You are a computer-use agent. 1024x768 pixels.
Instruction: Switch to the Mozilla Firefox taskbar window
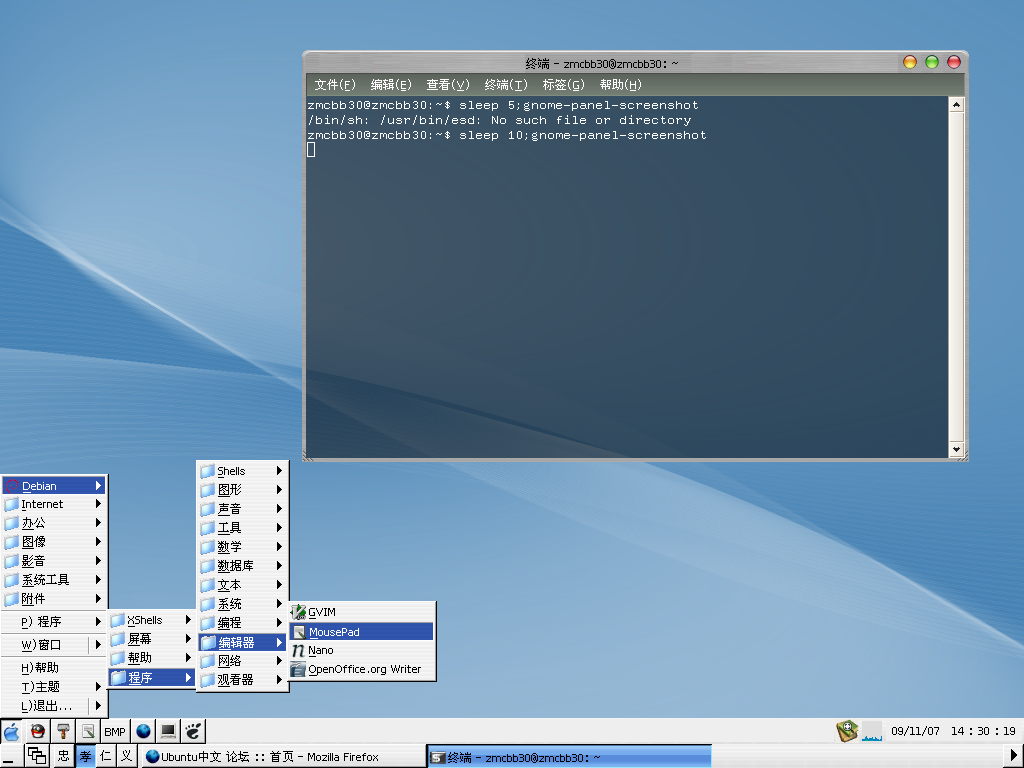coord(283,756)
